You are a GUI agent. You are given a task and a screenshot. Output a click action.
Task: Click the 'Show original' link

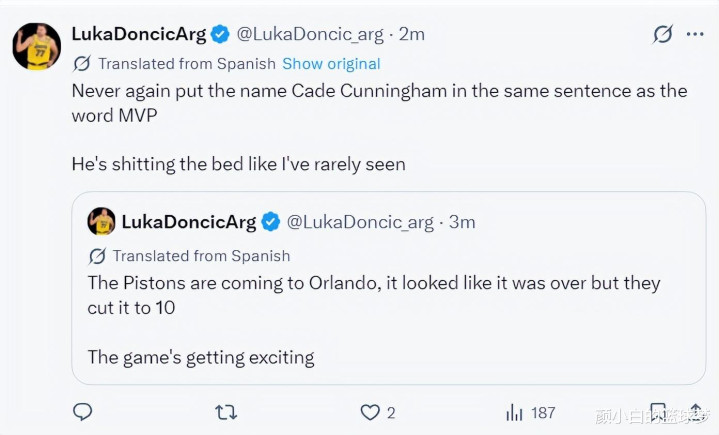point(331,64)
